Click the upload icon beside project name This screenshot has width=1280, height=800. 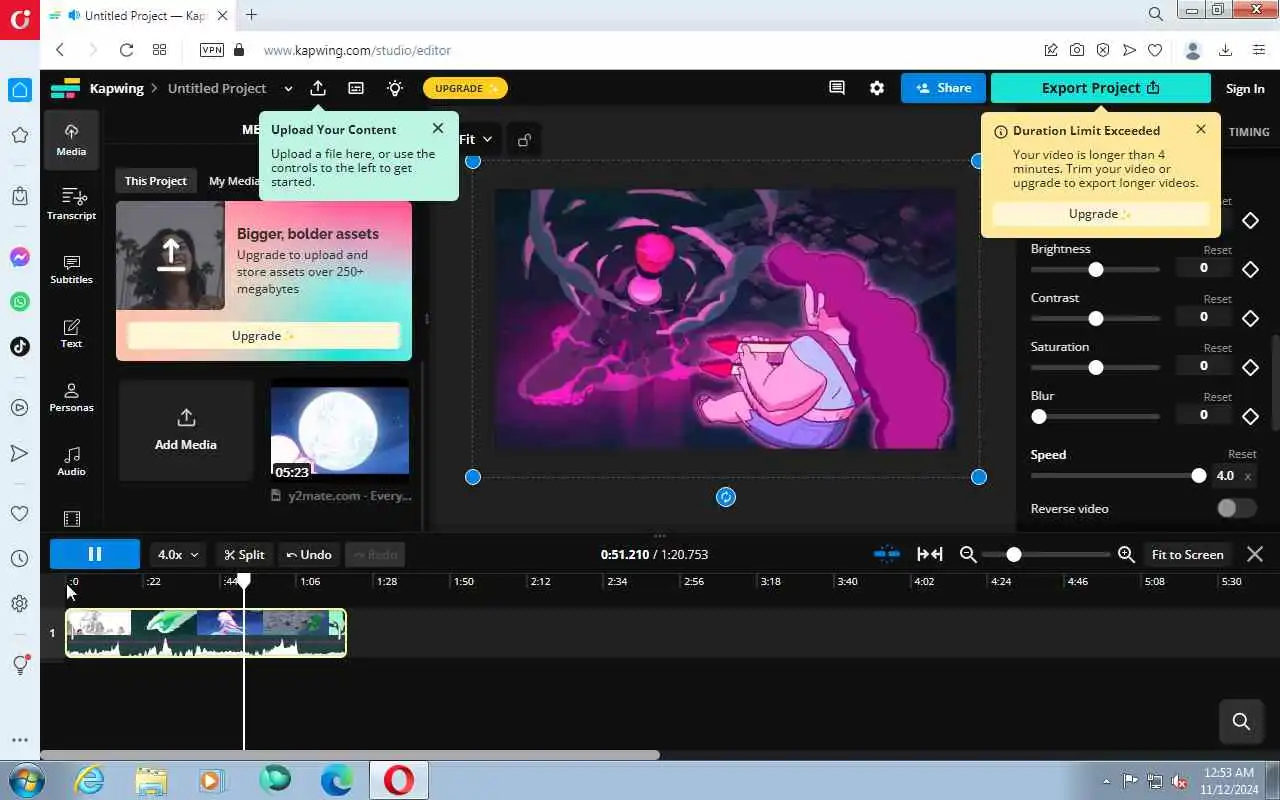[318, 88]
